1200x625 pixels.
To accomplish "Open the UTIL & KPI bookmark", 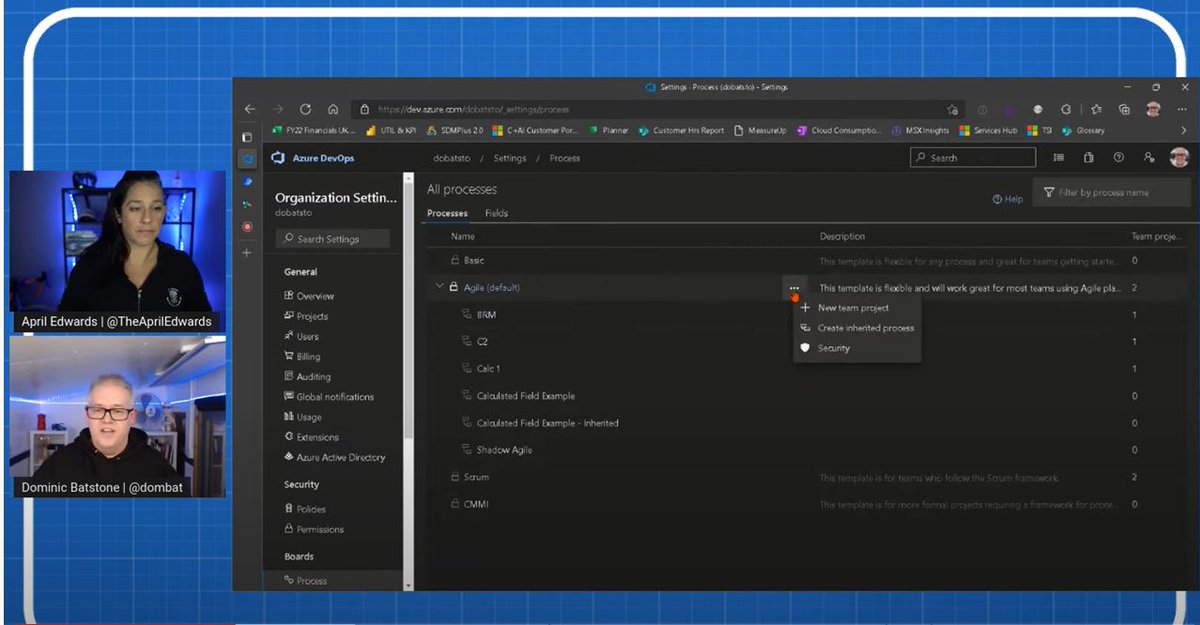I will click(x=391, y=131).
